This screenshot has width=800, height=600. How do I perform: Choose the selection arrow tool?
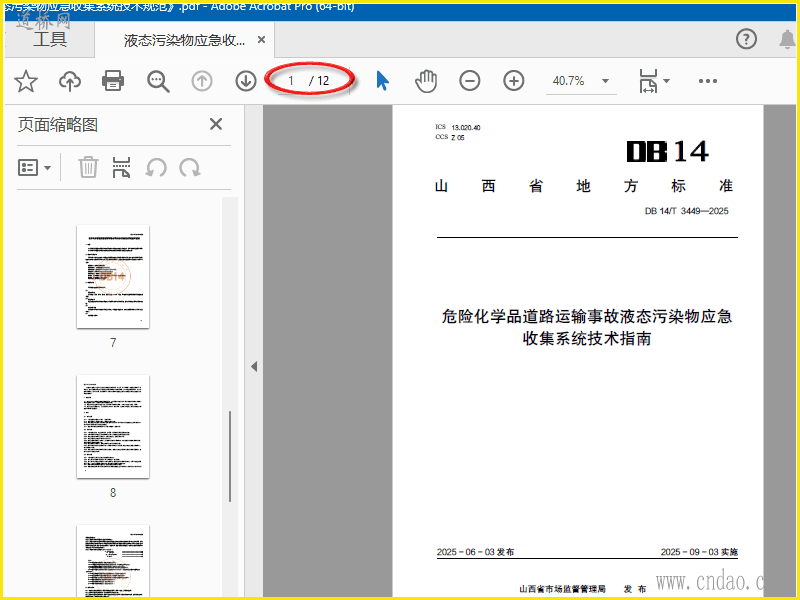383,81
